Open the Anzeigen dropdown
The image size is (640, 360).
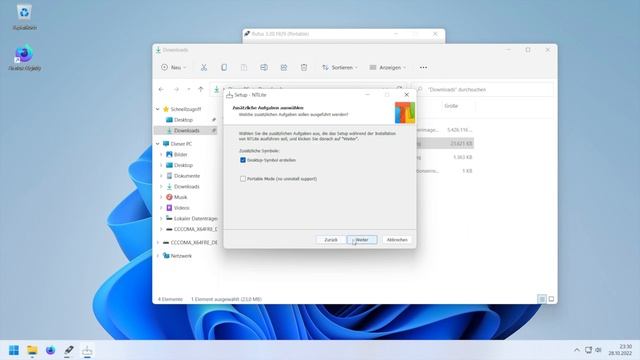pos(387,67)
